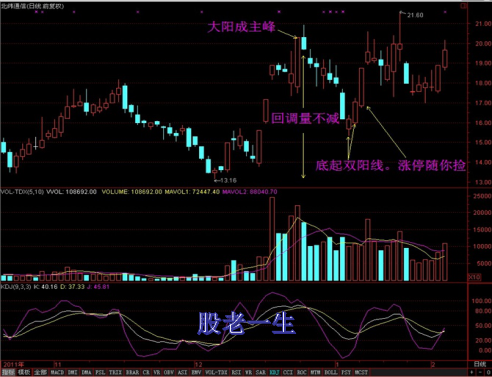Click the 0 reset button bottom right

pos(488,372)
